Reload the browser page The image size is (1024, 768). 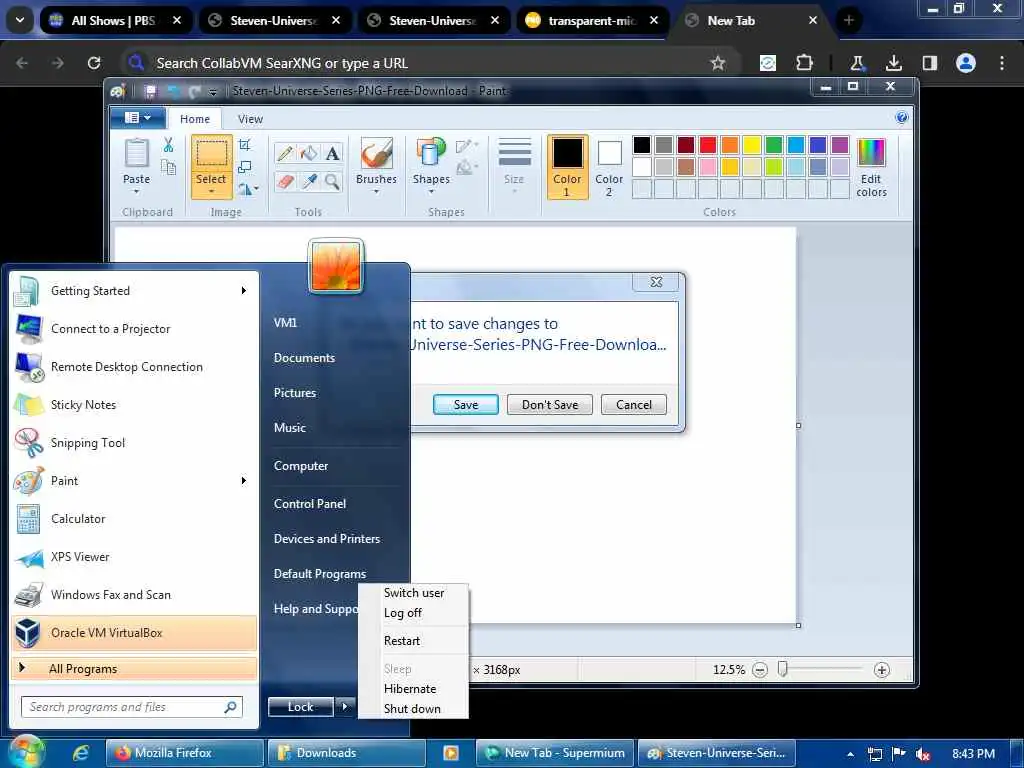click(x=94, y=63)
